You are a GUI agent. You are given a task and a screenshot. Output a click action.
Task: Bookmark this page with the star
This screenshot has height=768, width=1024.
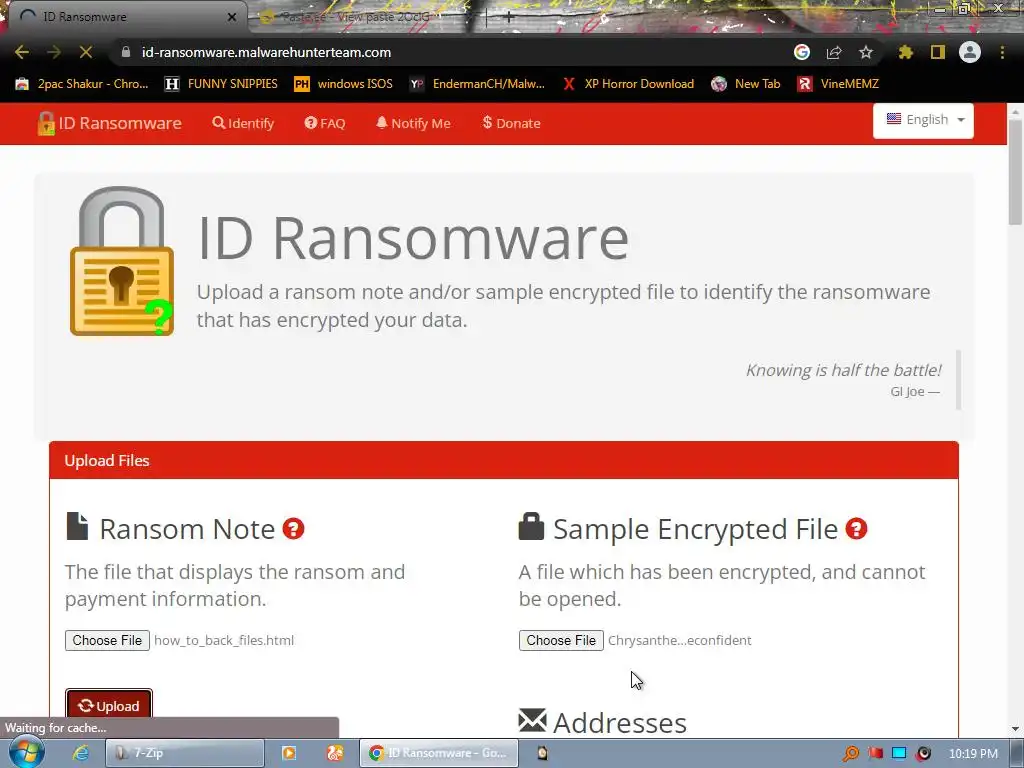[x=866, y=52]
